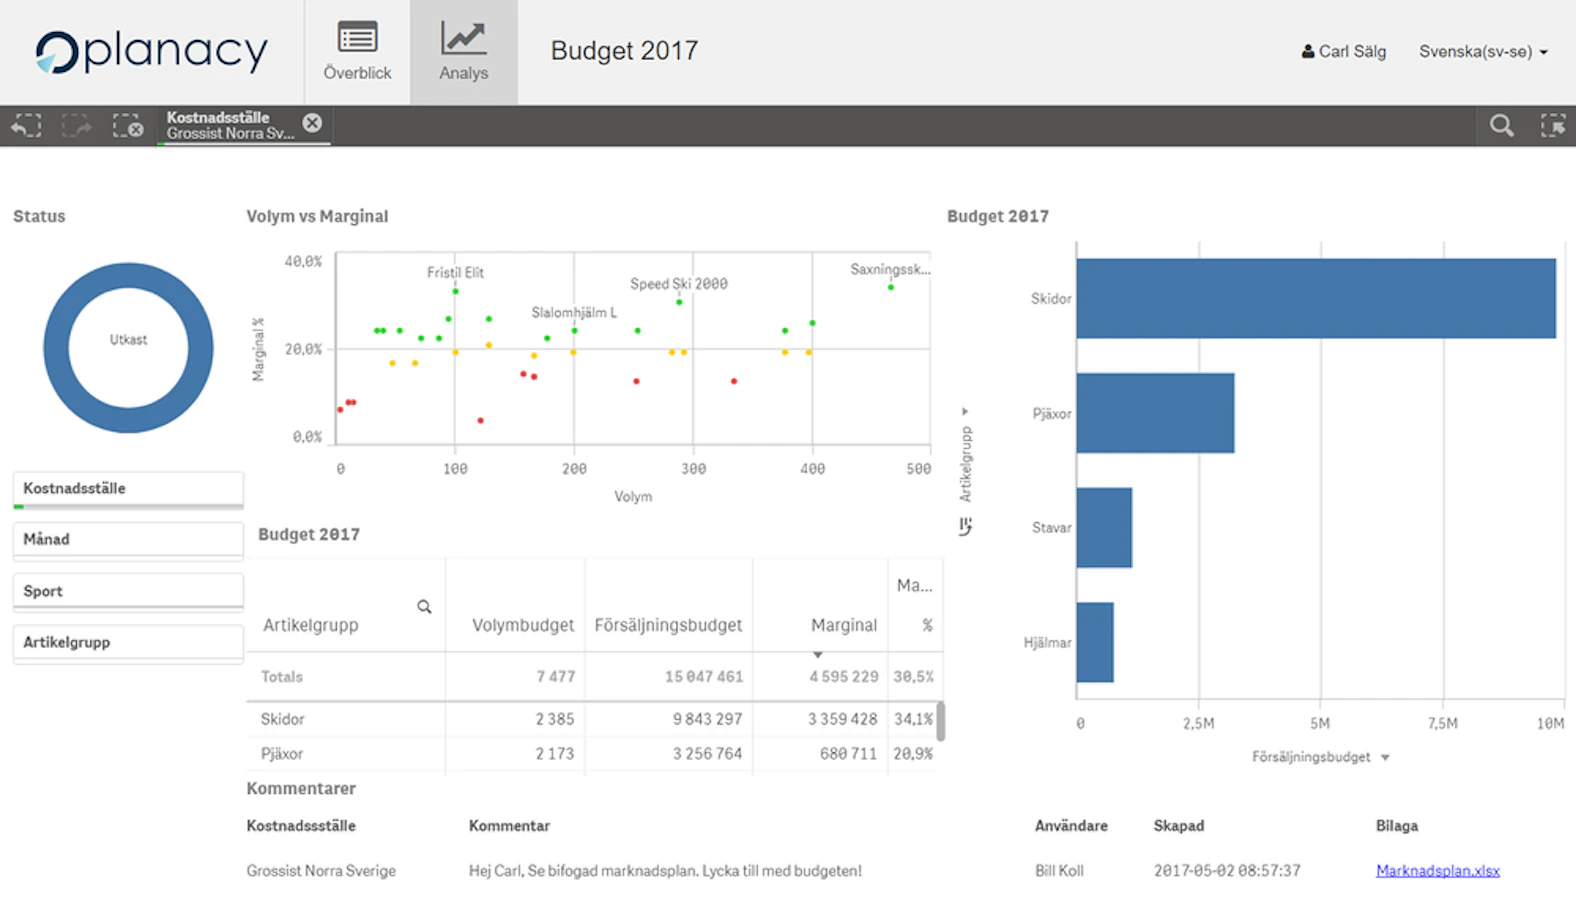Image resolution: width=1576 pixels, height=900 pixels.
Task: Clear all selections icon
Action: (x=128, y=125)
